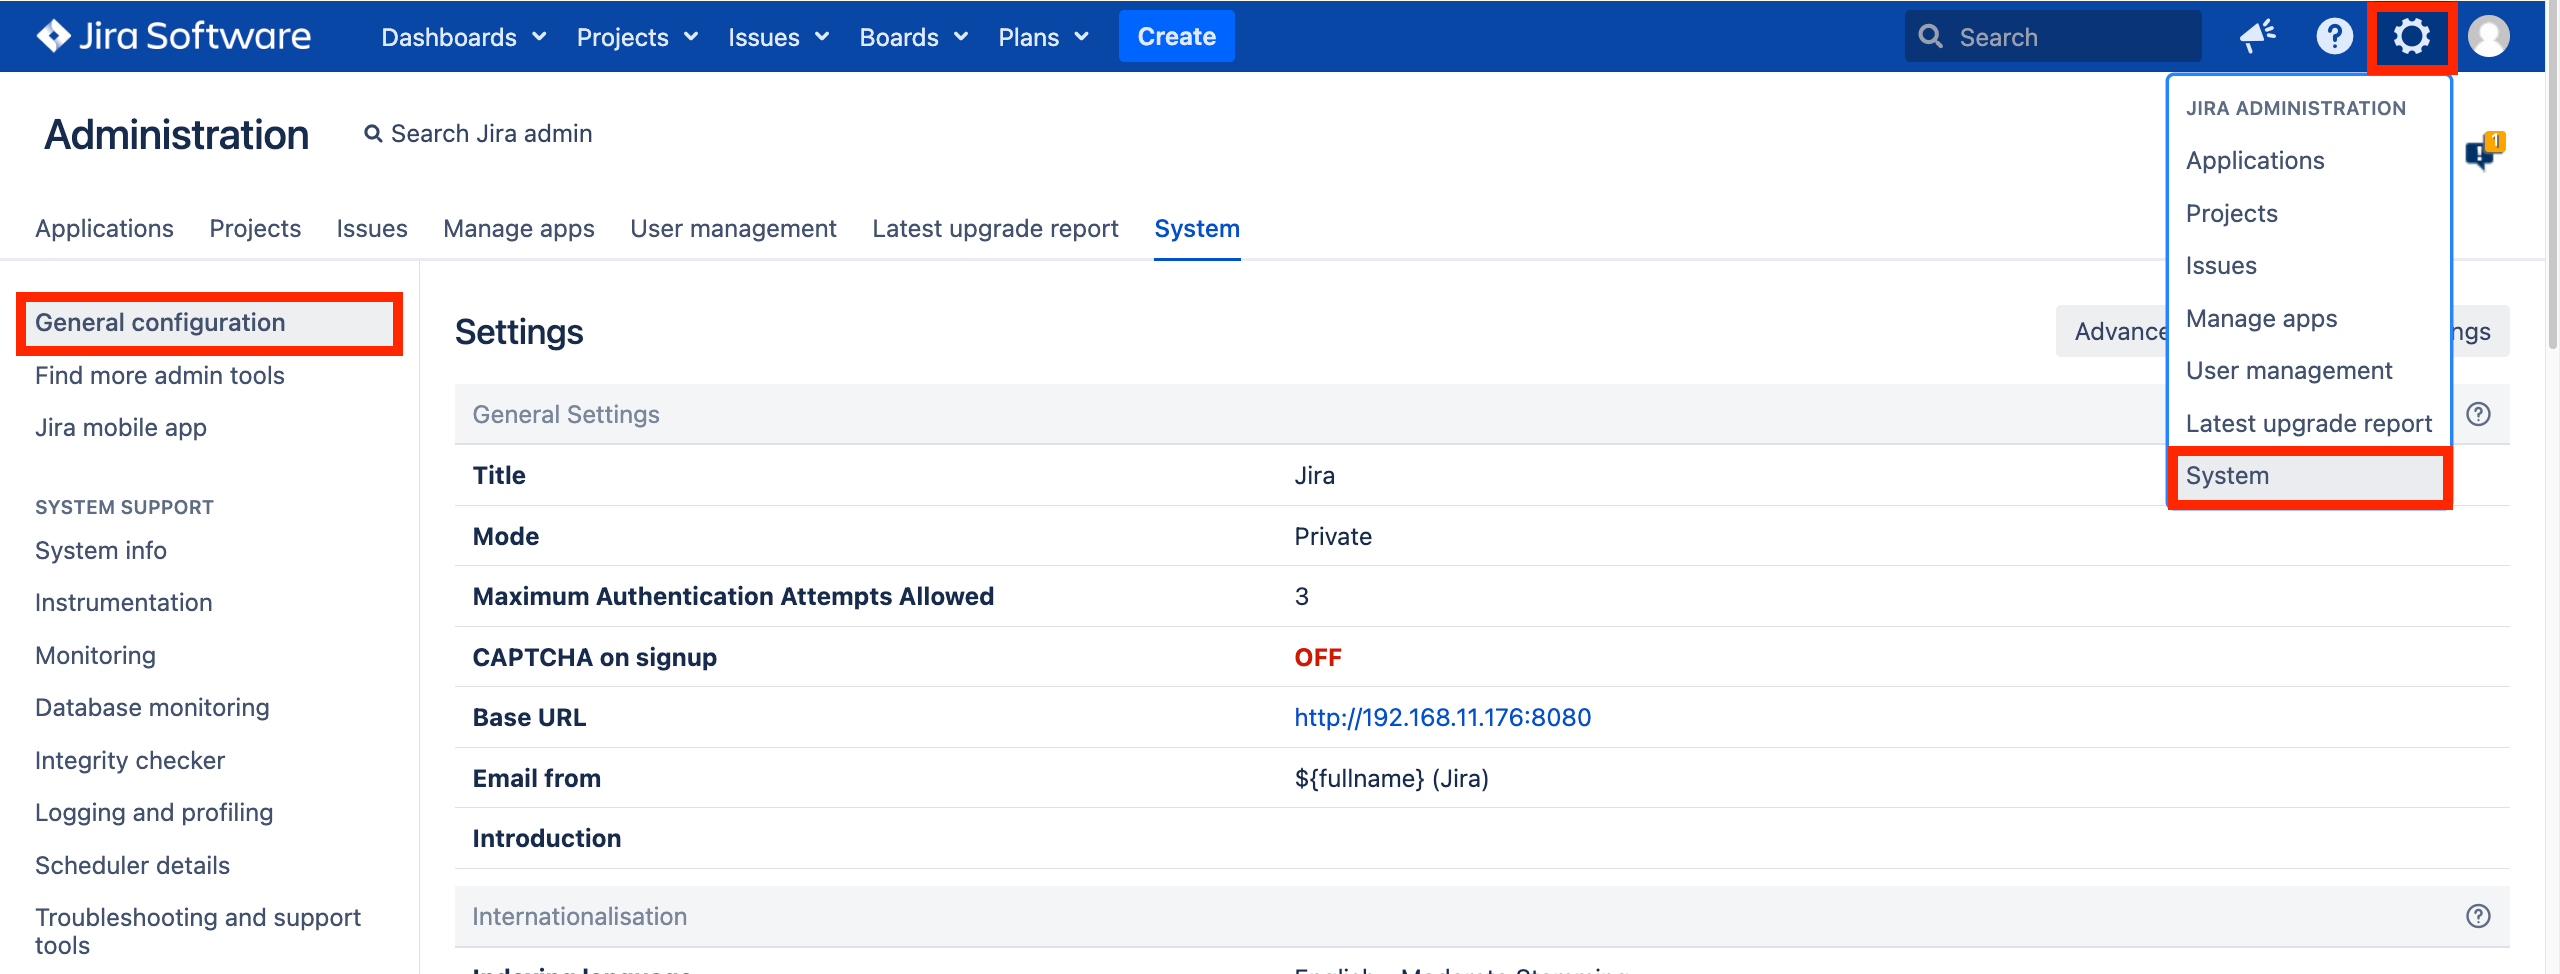Click the Email from value ${fullname} (Jira)

1391,779
